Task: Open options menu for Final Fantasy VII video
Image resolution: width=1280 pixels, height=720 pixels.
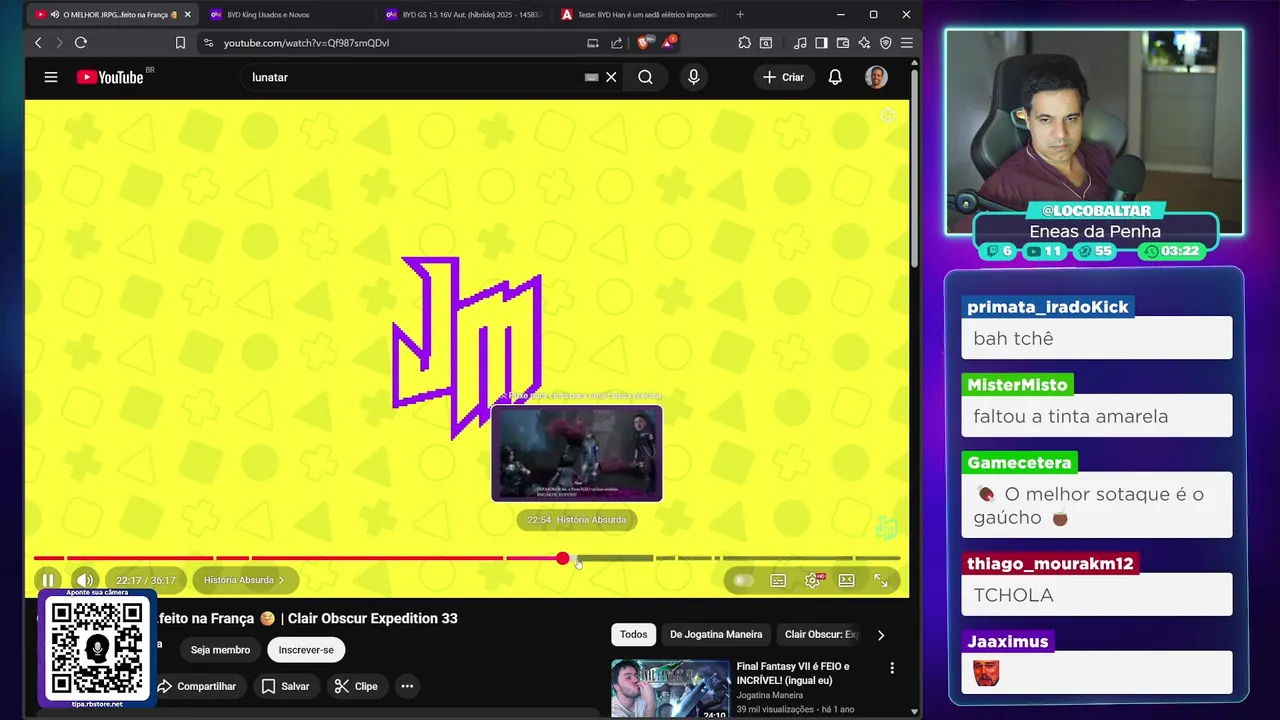Action: (x=892, y=668)
